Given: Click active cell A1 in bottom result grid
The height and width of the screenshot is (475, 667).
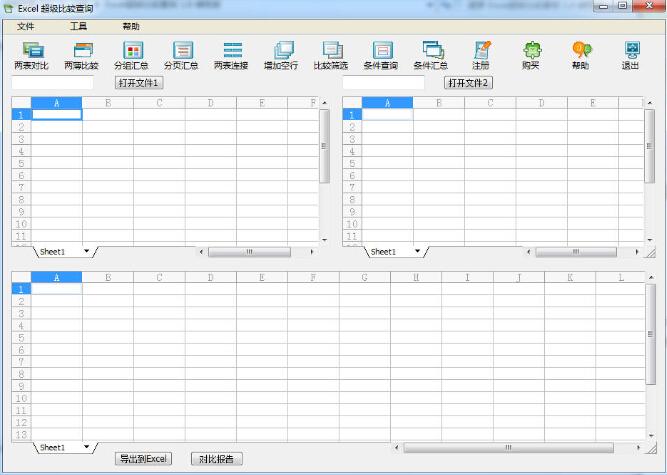Looking at the screenshot, I should pos(57,289).
